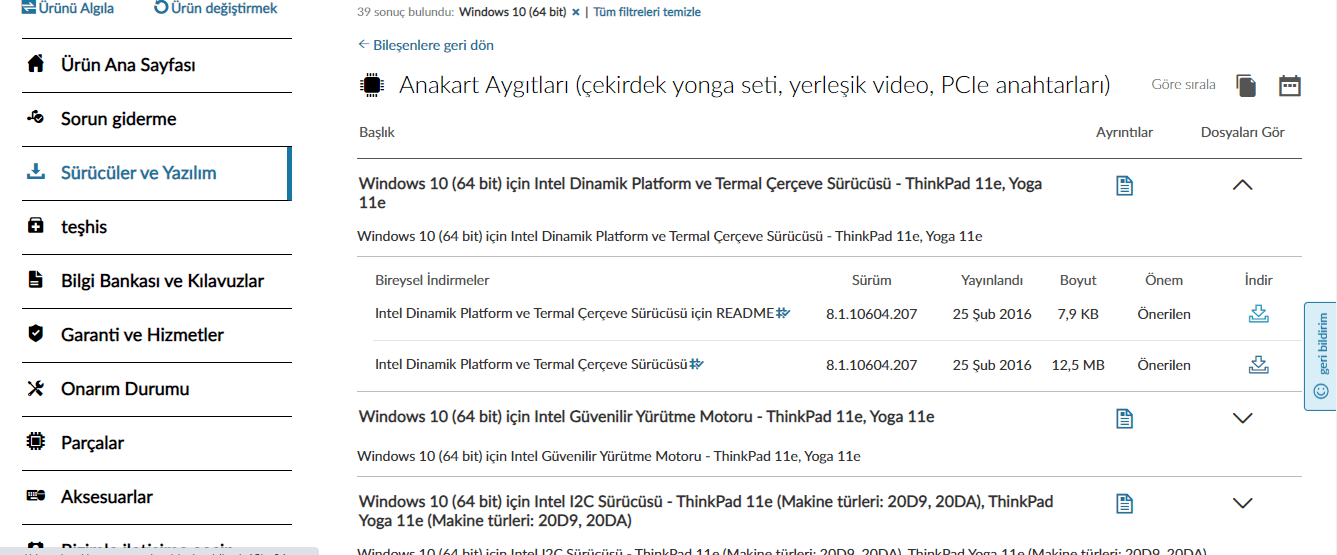Click the Intel I2C Sürücüsü title
Screen dimensions: 1337x555
coord(706,511)
